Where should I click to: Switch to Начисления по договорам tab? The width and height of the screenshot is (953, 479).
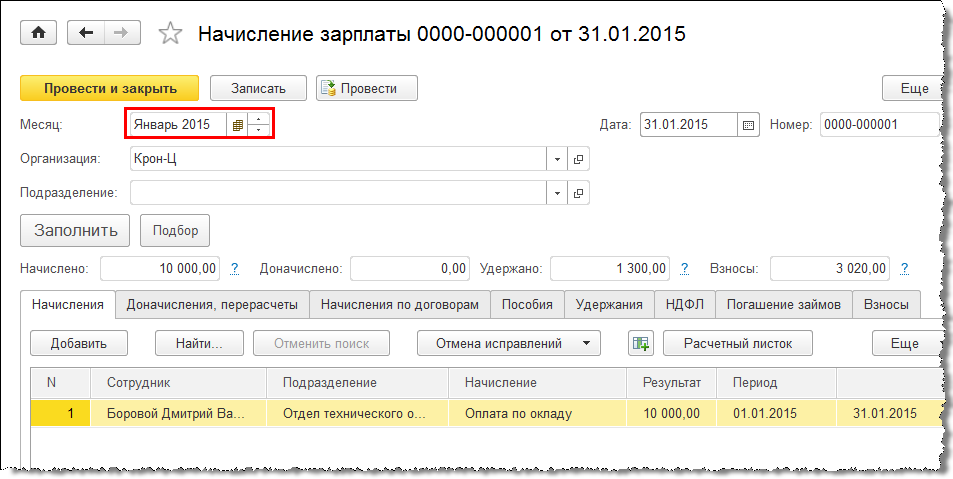[400, 305]
